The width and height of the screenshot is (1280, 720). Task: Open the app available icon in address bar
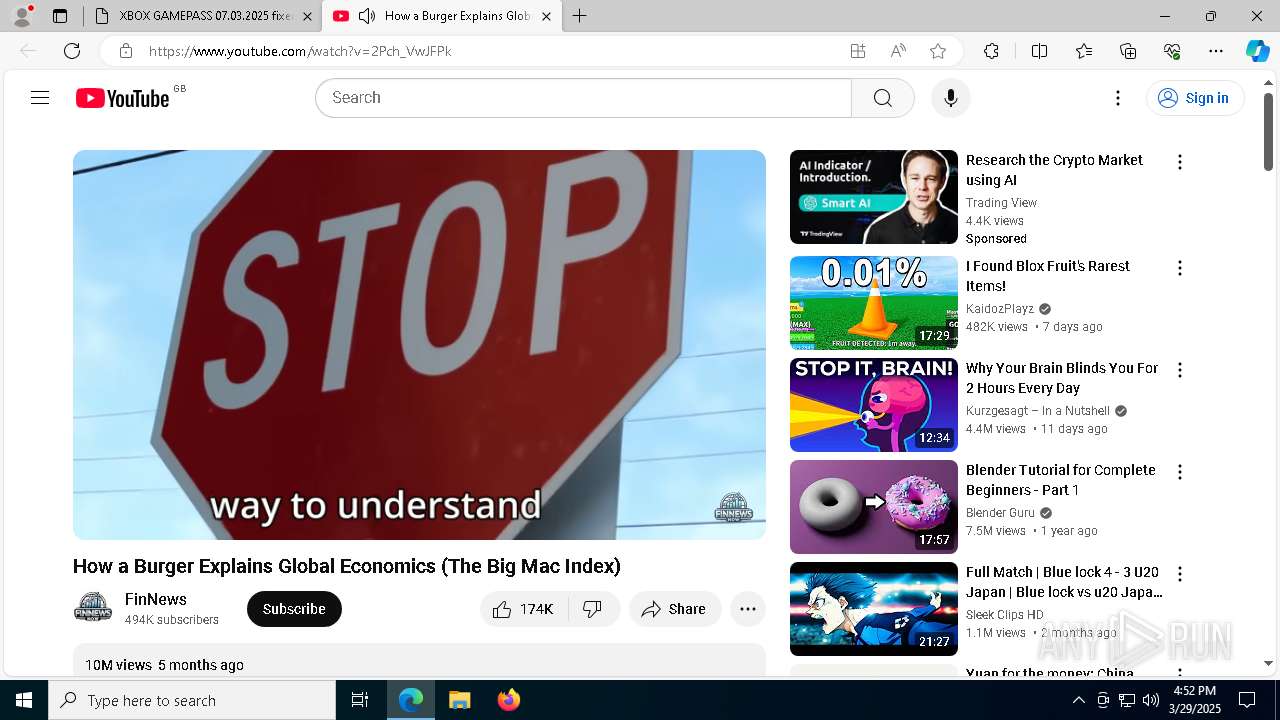point(858,51)
